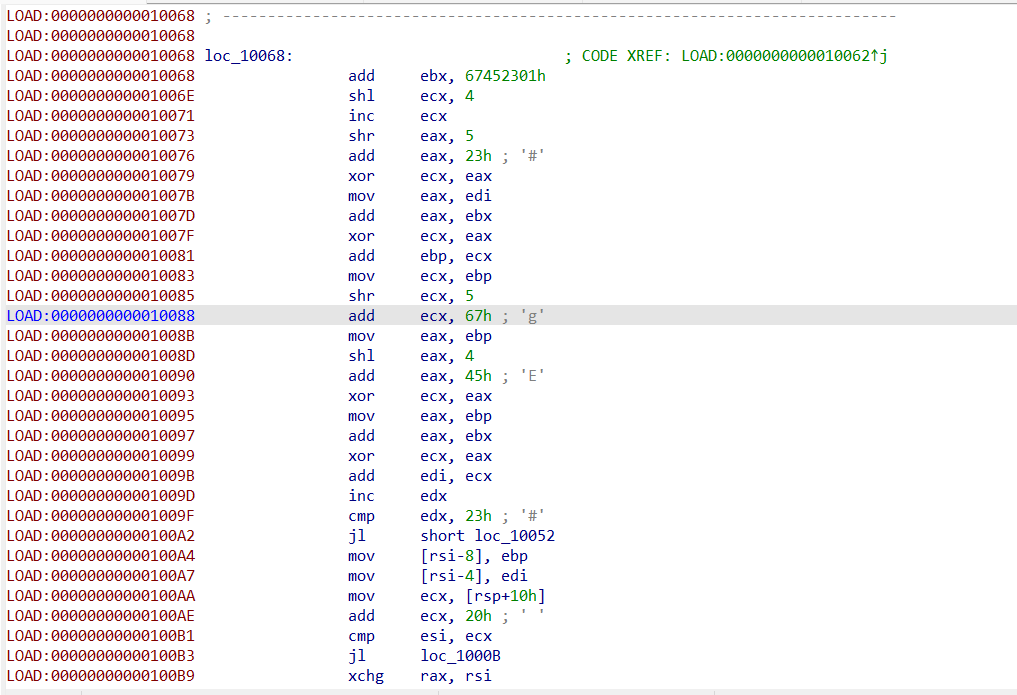Select the cmp esi, ecx instruction
Viewport: 1017px width, 695px height.
(420, 637)
